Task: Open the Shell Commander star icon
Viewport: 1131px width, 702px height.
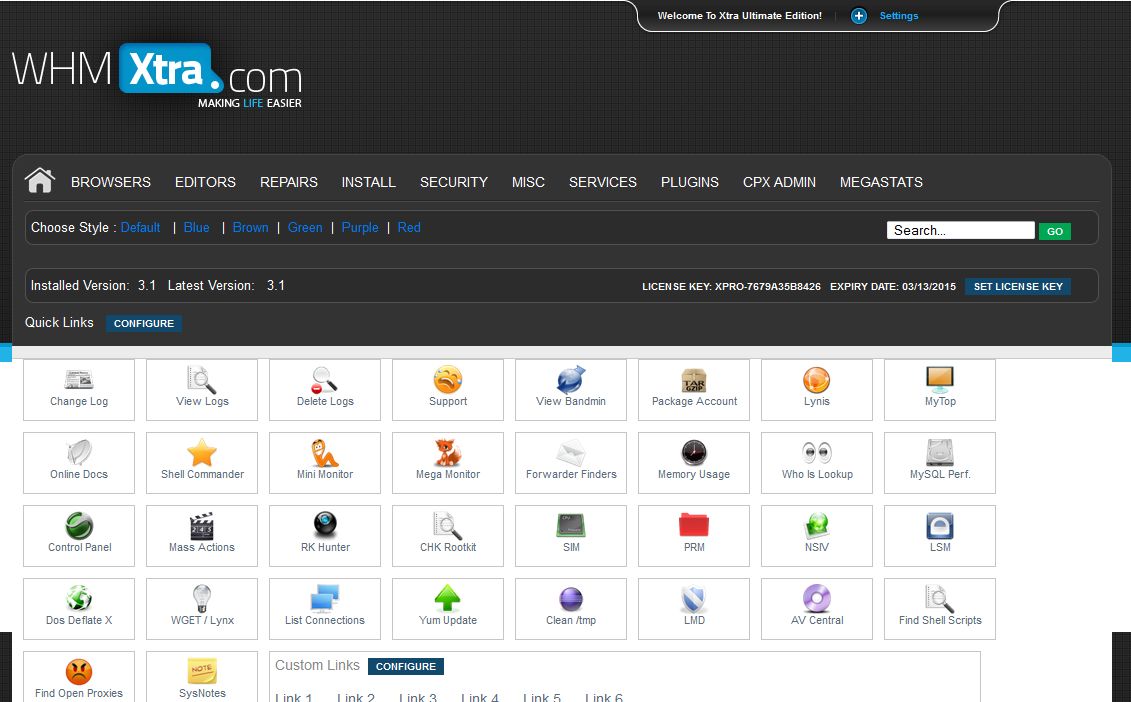Action: (202, 454)
